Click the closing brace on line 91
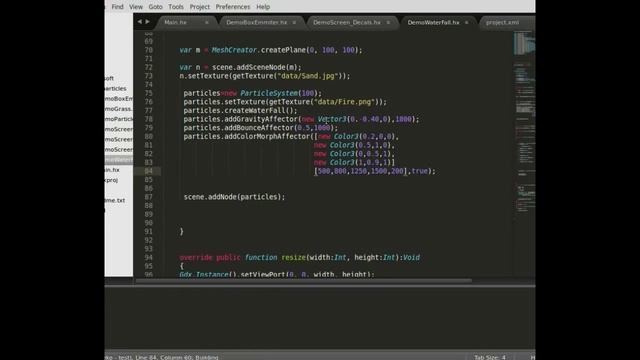The width and height of the screenshot is (640, 360). point(182,231)
